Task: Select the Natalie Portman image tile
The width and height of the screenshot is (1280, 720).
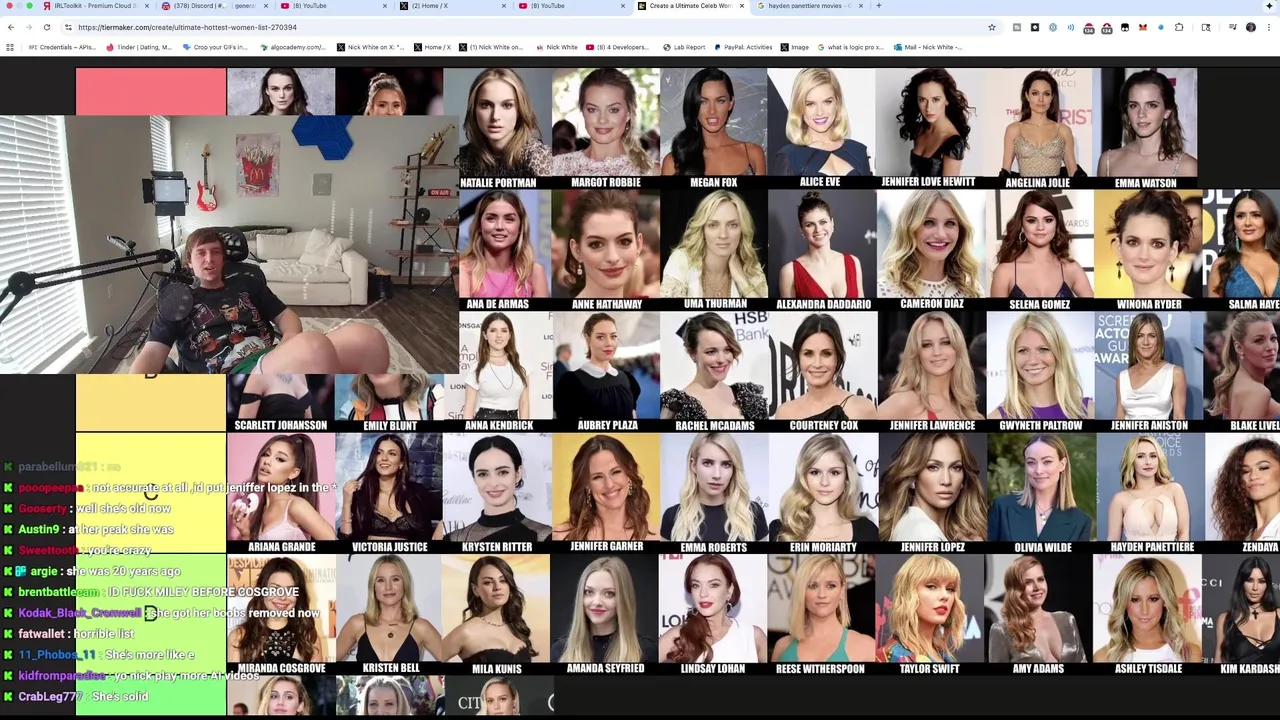Action: point(497,129)
